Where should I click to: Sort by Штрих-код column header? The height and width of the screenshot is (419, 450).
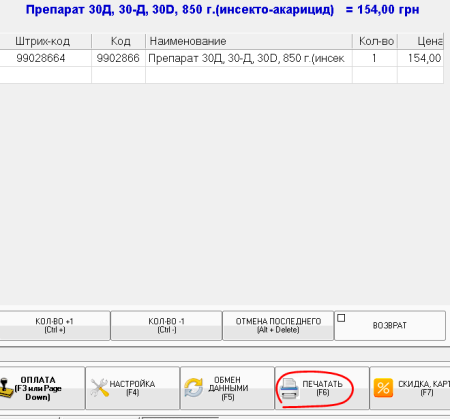pos(45,41)
